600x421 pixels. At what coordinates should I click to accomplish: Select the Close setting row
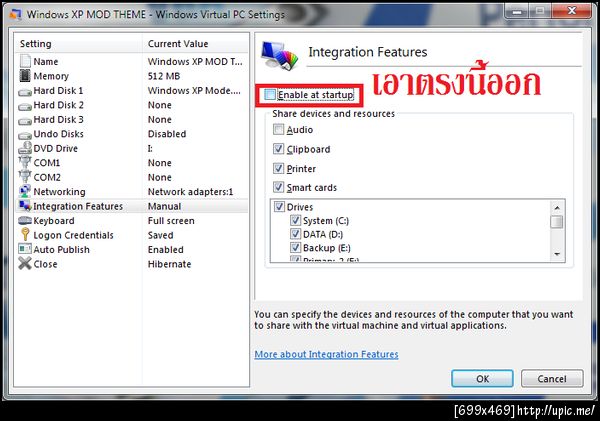tap(132, 264)
